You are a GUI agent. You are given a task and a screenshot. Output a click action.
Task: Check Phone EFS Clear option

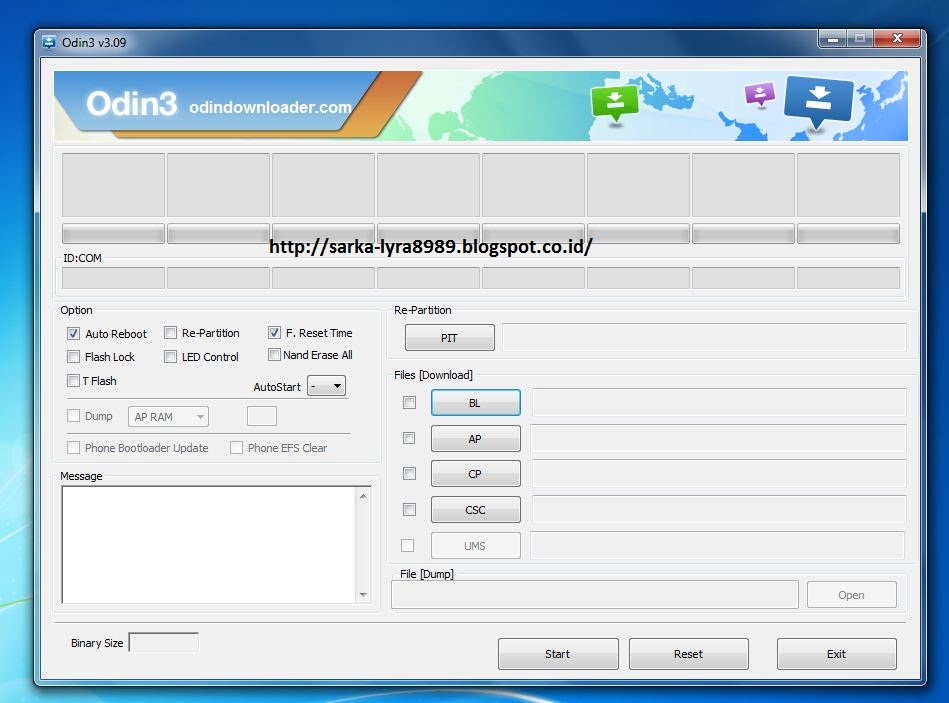237,448
